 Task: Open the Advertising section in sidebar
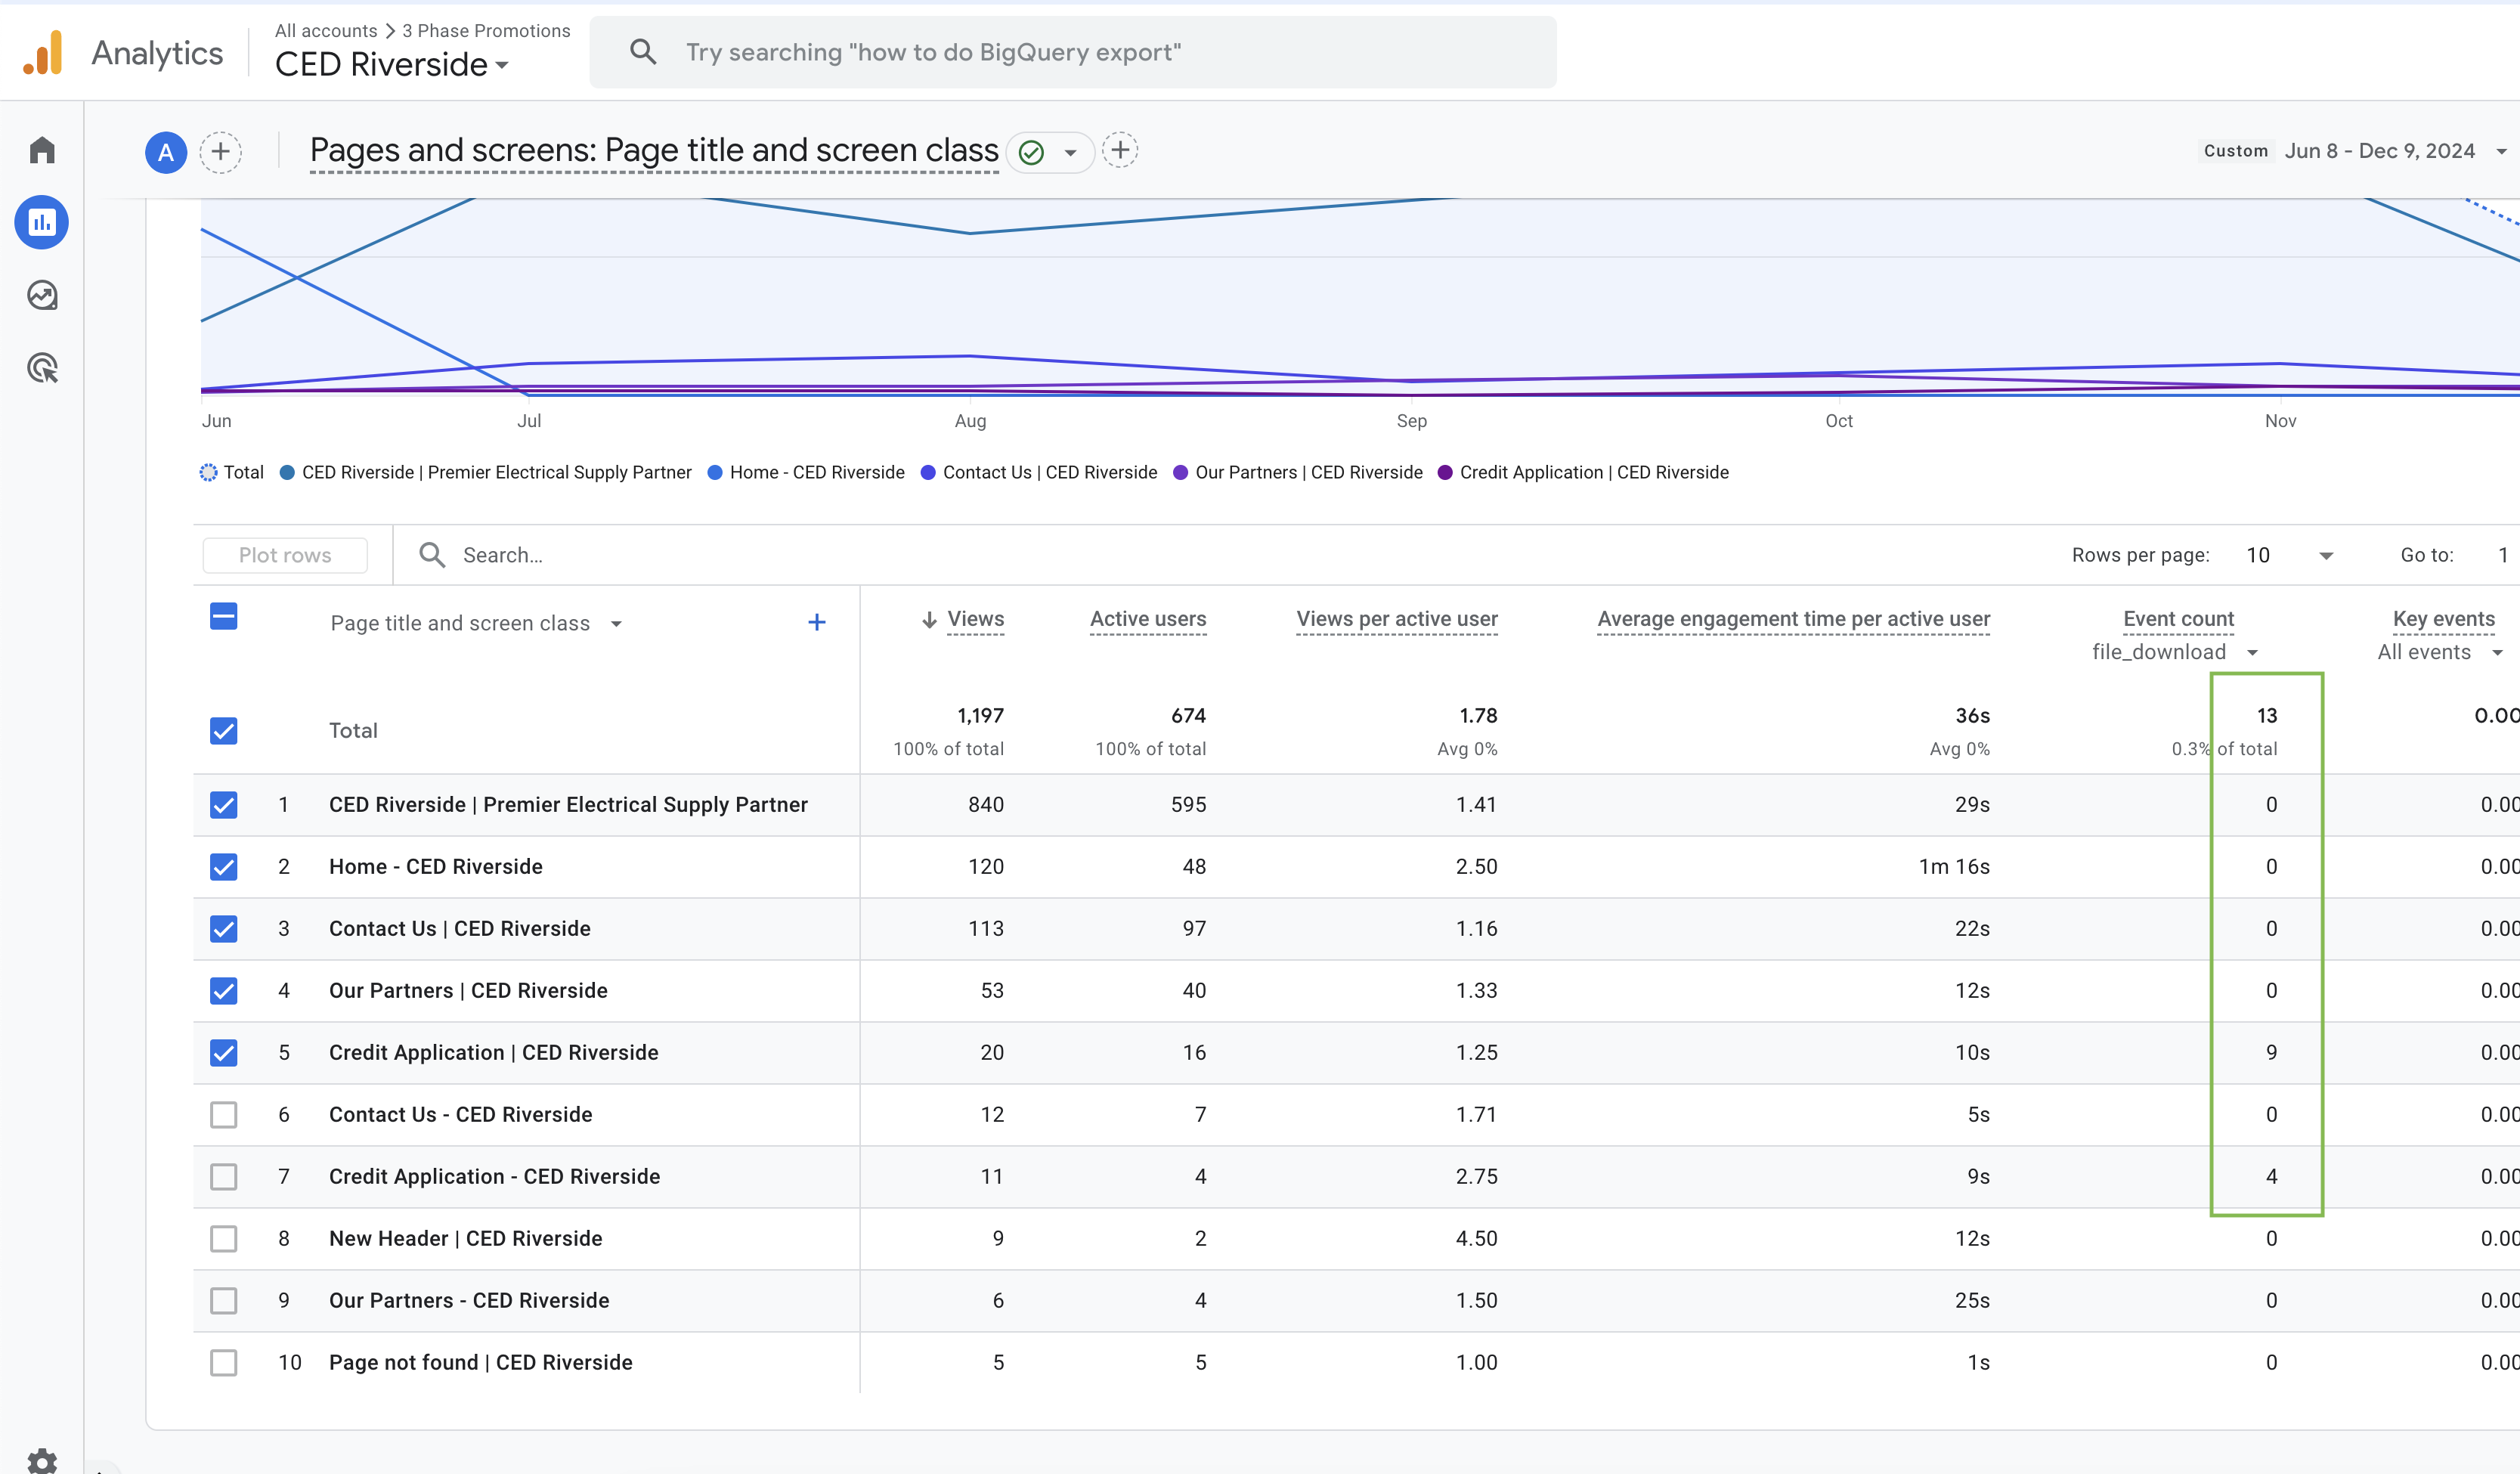pos(42,368)
